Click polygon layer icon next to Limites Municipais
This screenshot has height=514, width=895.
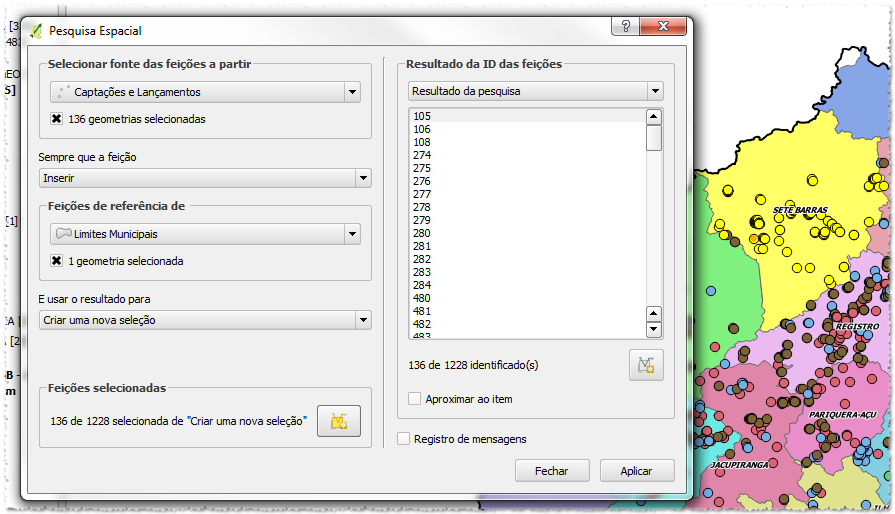[63, 234]
